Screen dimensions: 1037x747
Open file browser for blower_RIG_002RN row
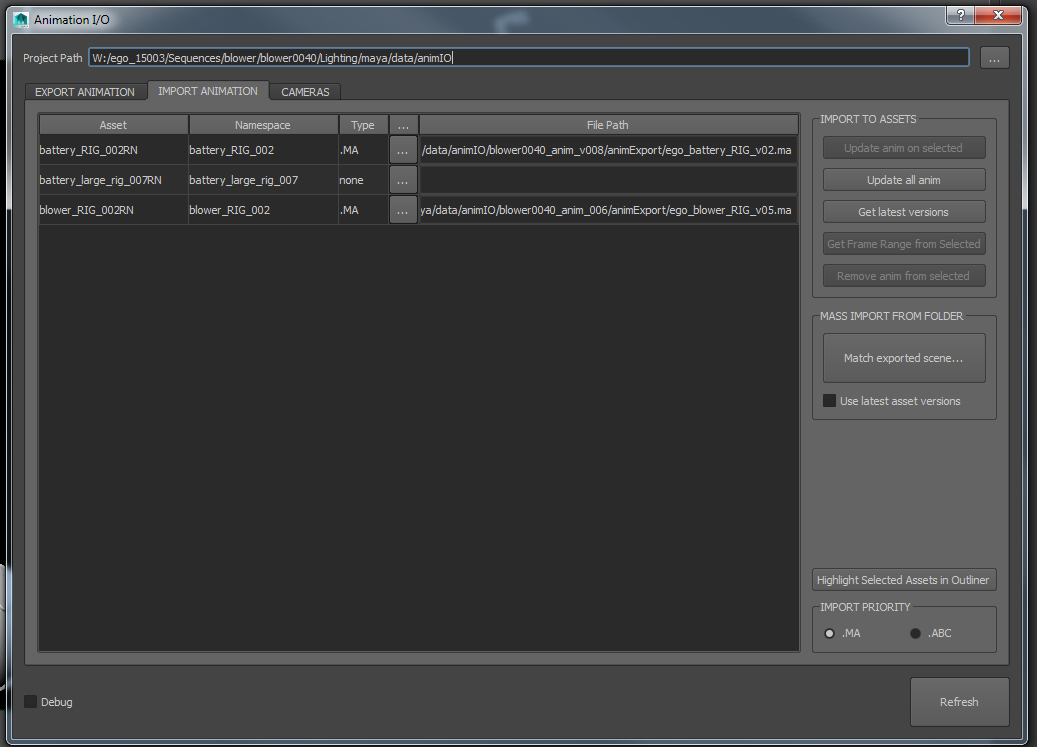403,210
